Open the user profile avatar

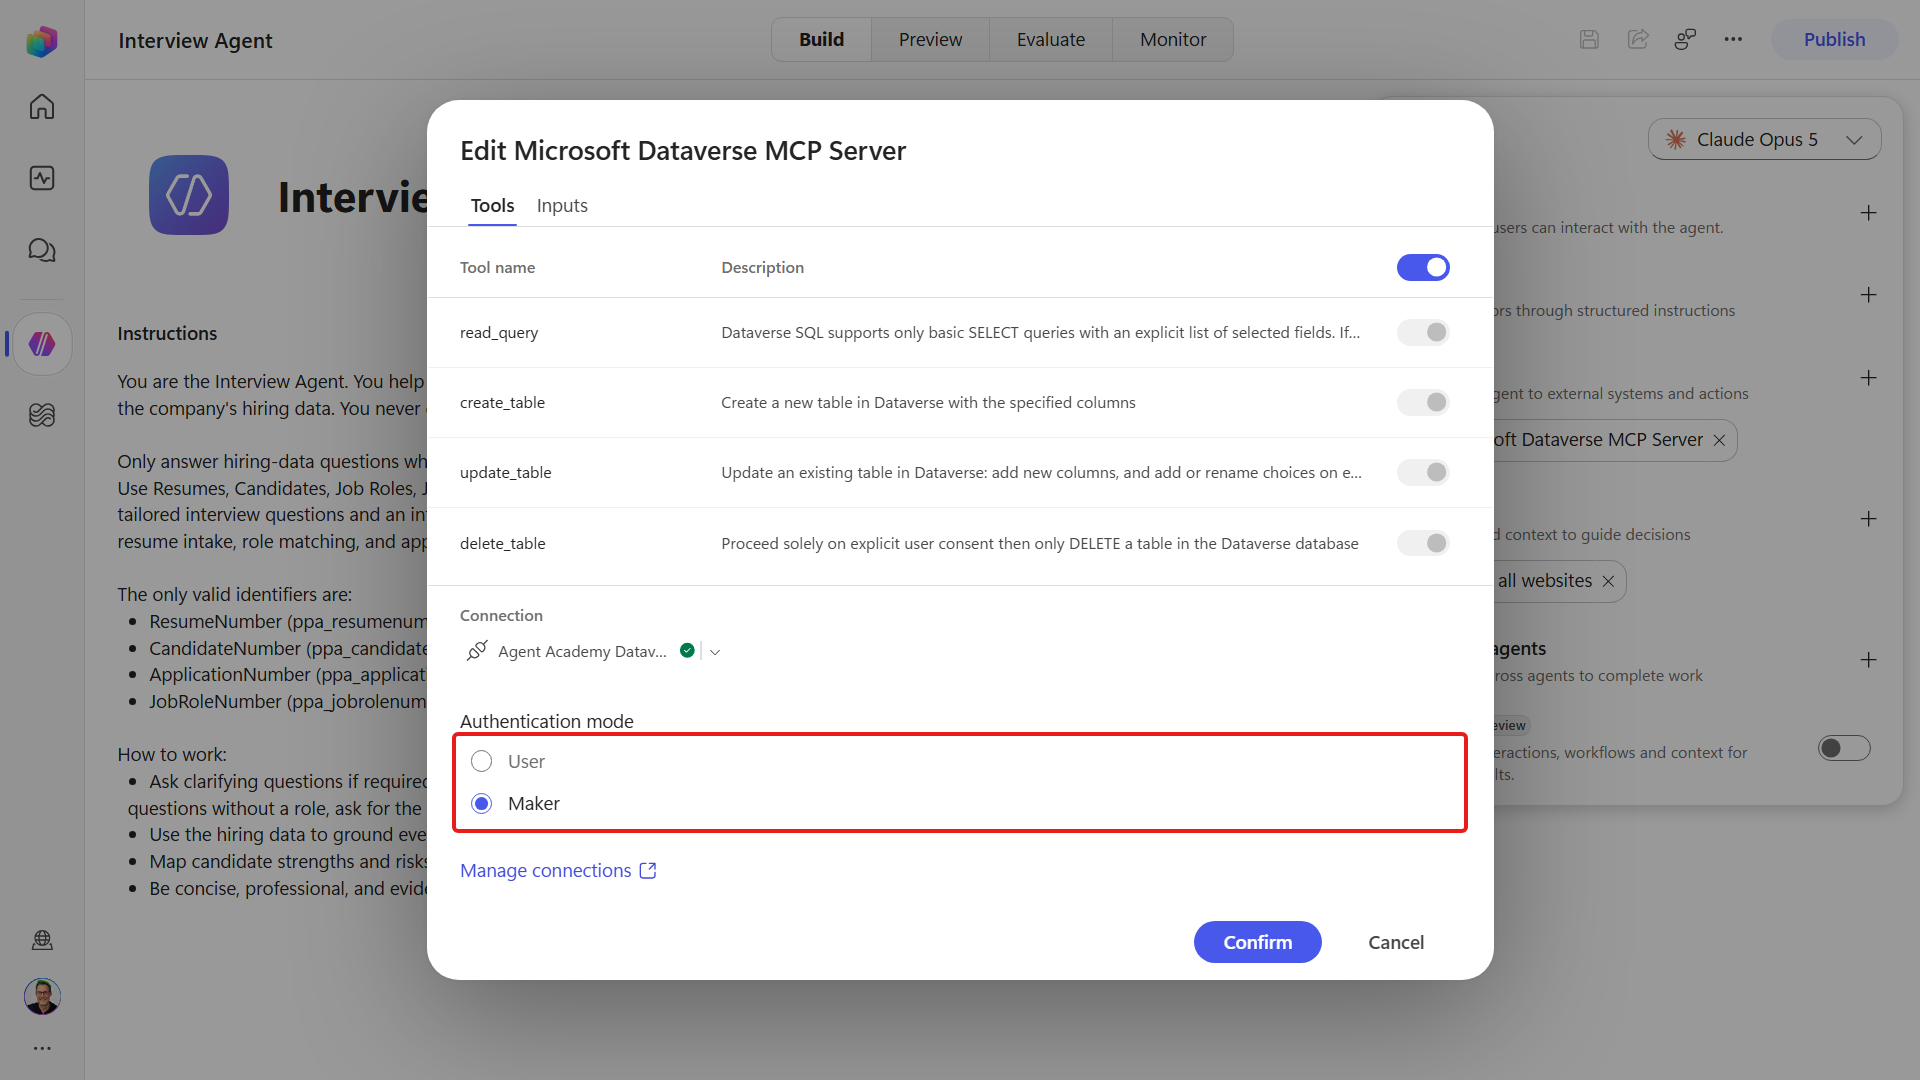click(x=42, y=996)
